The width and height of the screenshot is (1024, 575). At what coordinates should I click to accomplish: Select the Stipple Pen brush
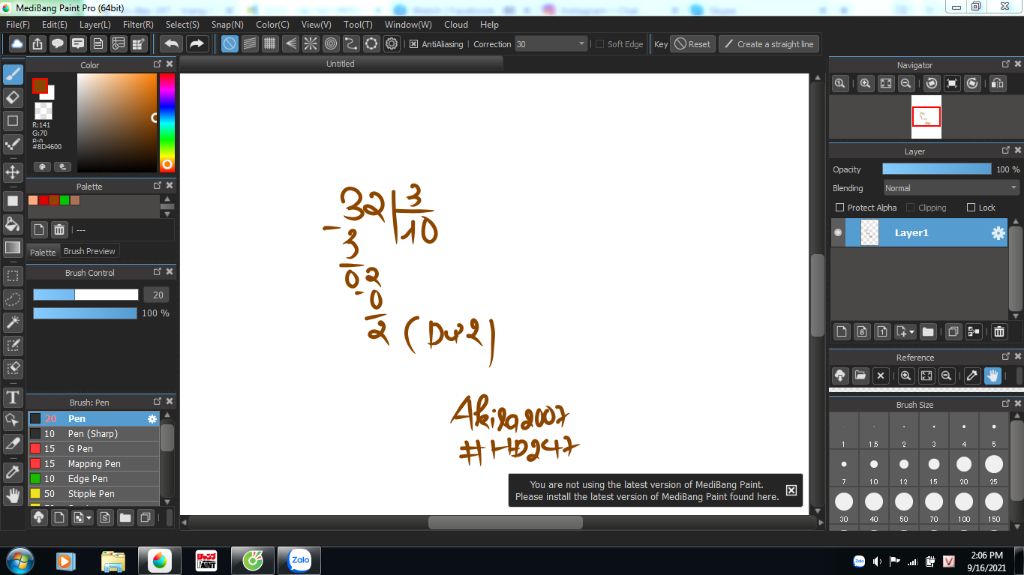click(93, 494)
